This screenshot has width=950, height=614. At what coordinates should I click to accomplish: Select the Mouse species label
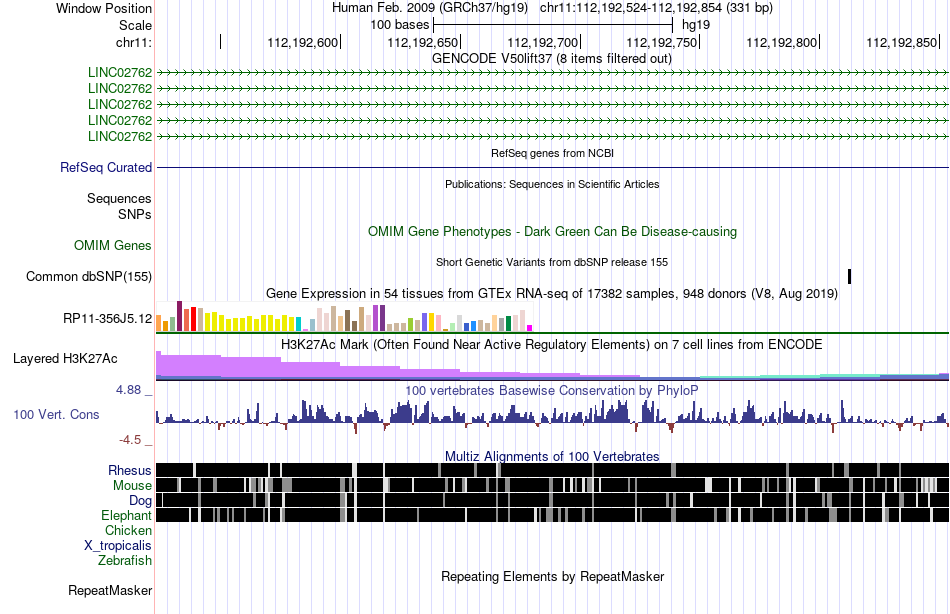tap(132, 486)
